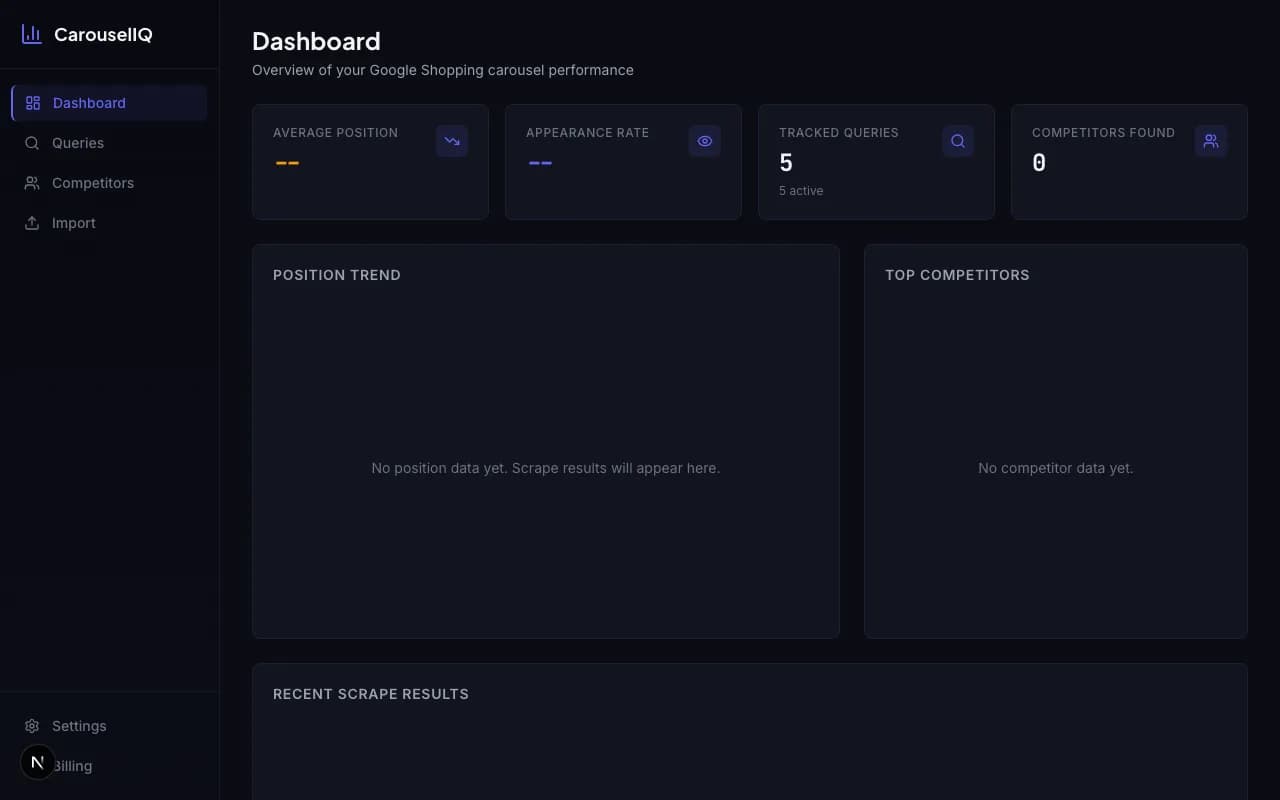The width and height of the screenshot is (1280, 800).
Task: Select the Import menu item
Action: 73,222
